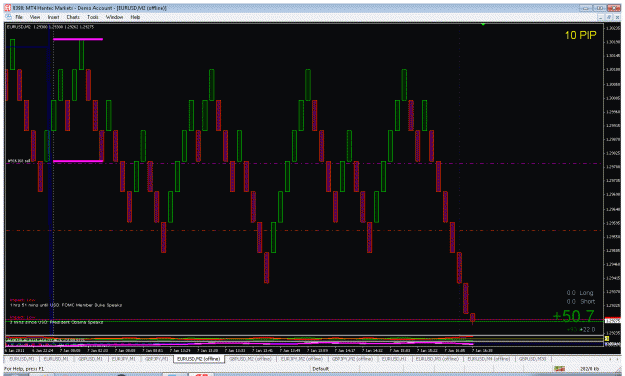Open the File menu

19,17
